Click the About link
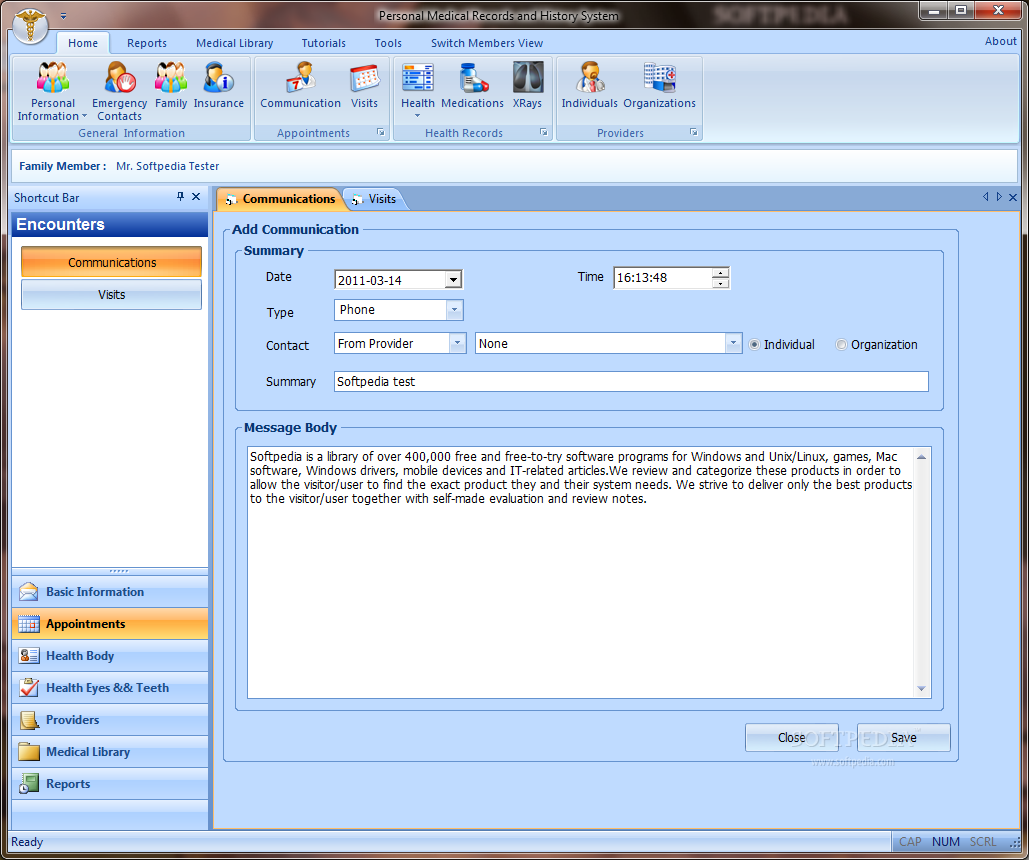 point(1000,41)
